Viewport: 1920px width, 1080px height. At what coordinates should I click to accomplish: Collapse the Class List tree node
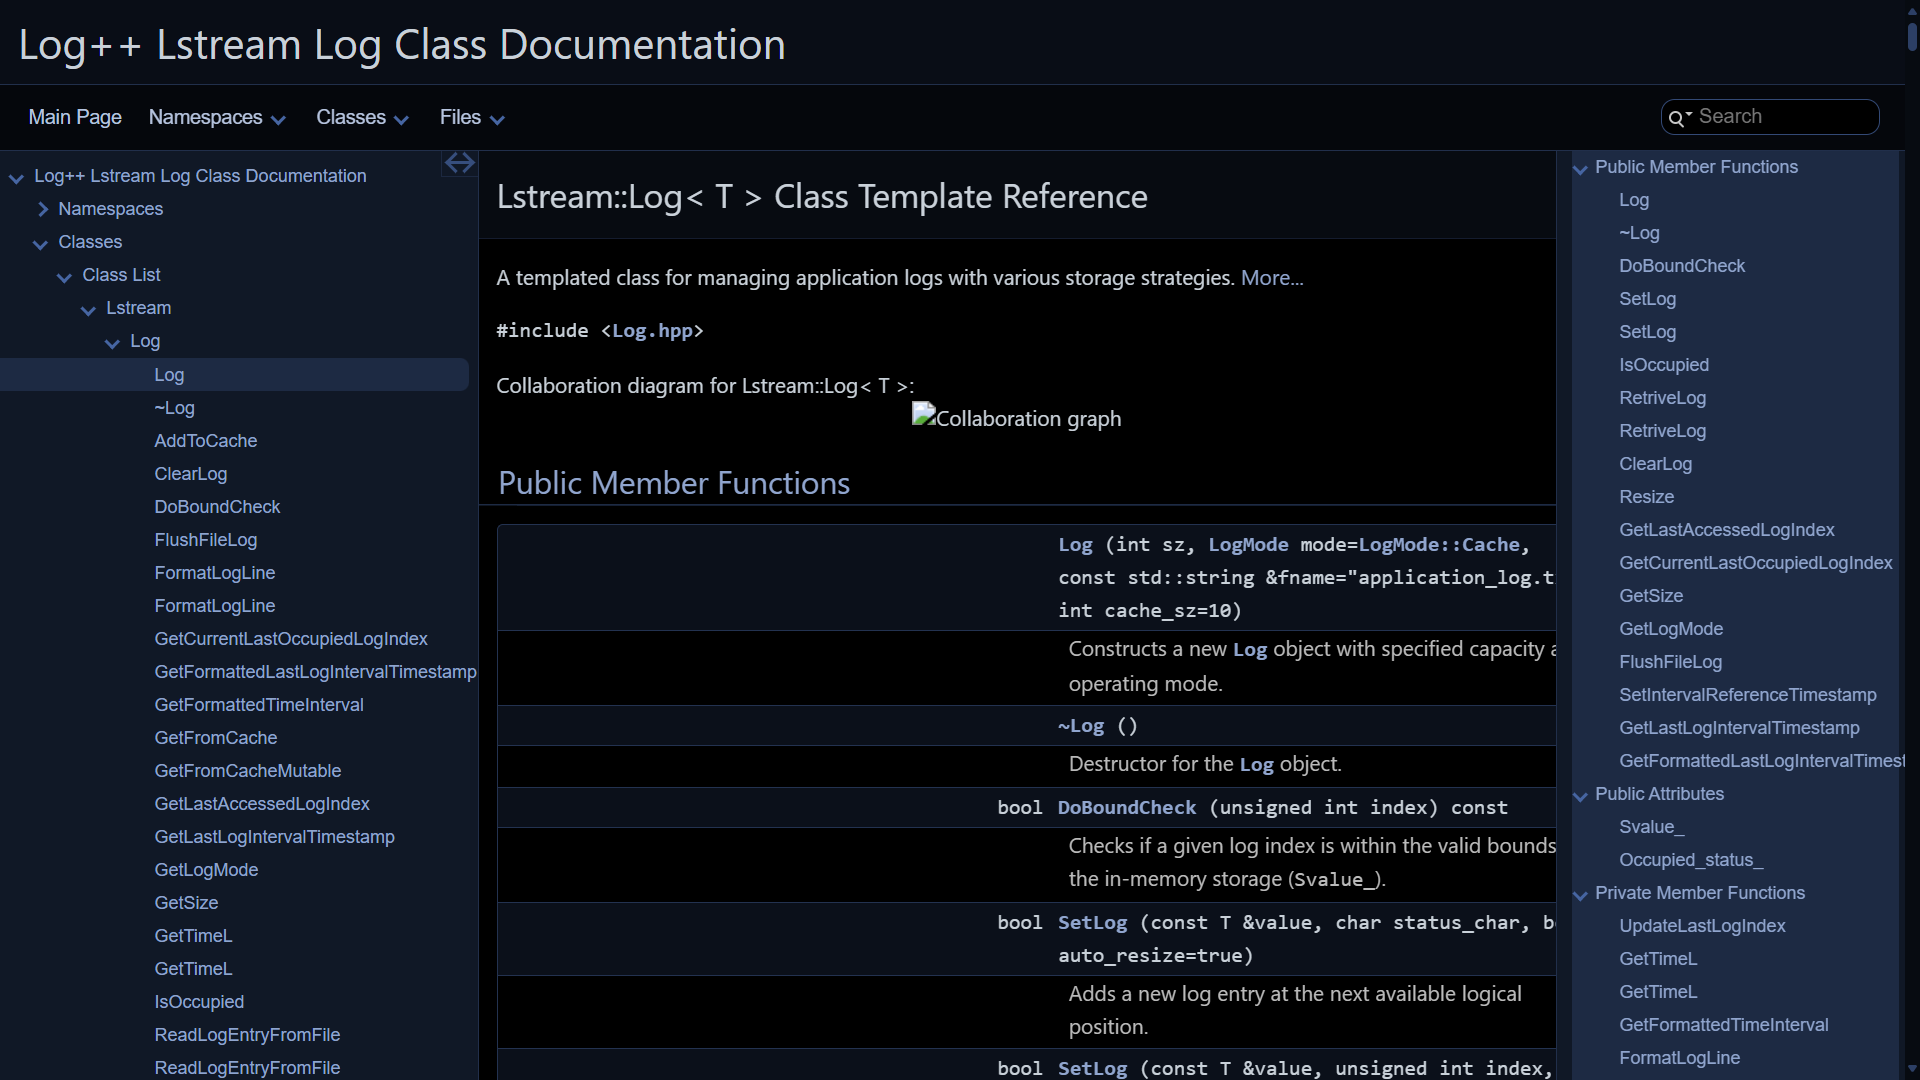tap(64, 276)
